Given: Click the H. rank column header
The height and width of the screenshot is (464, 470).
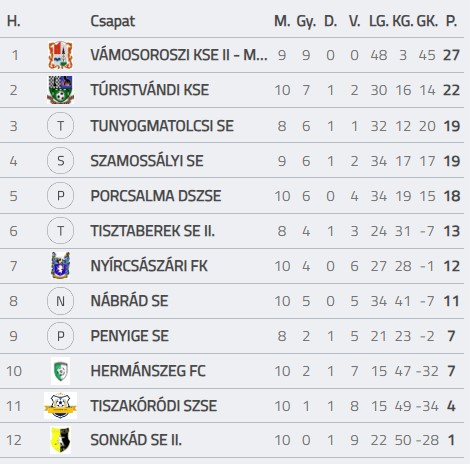Looking at the screenshot, I should click(14, 21).
